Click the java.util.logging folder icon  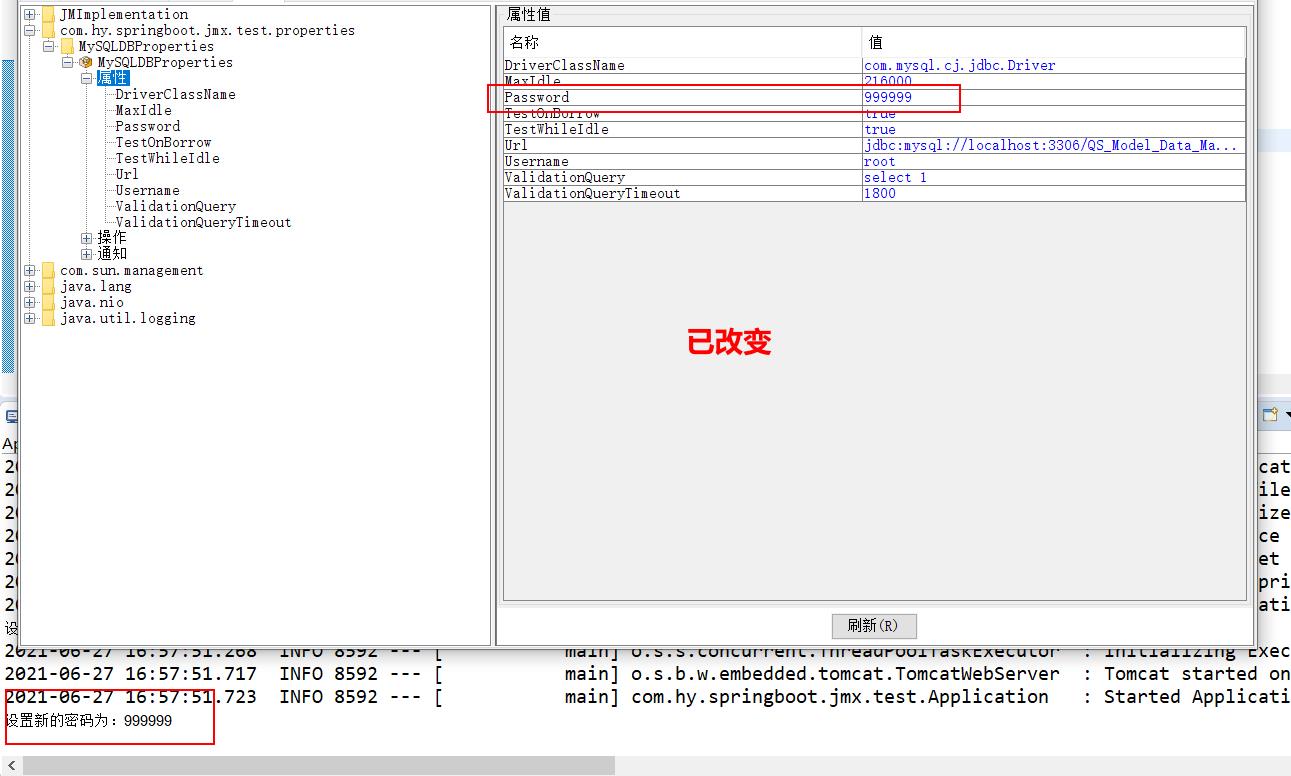(48, 319)
